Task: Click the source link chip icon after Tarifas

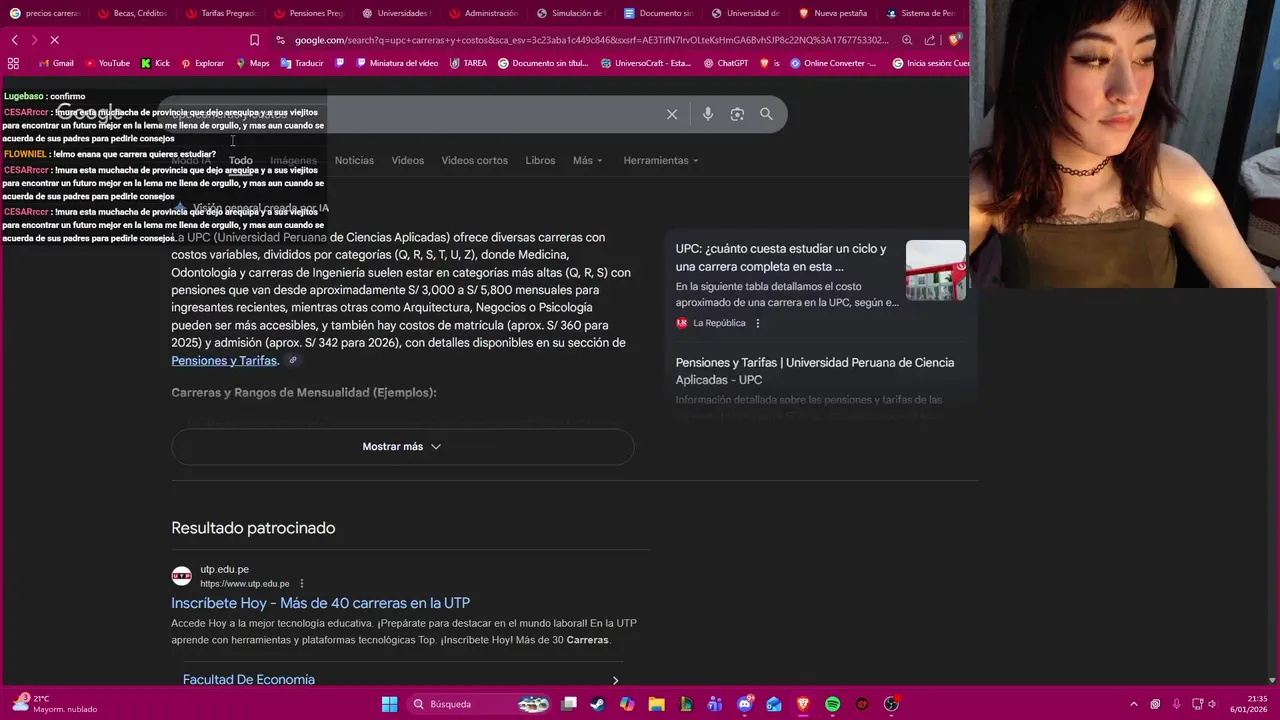Action: [x=293, y=360]
